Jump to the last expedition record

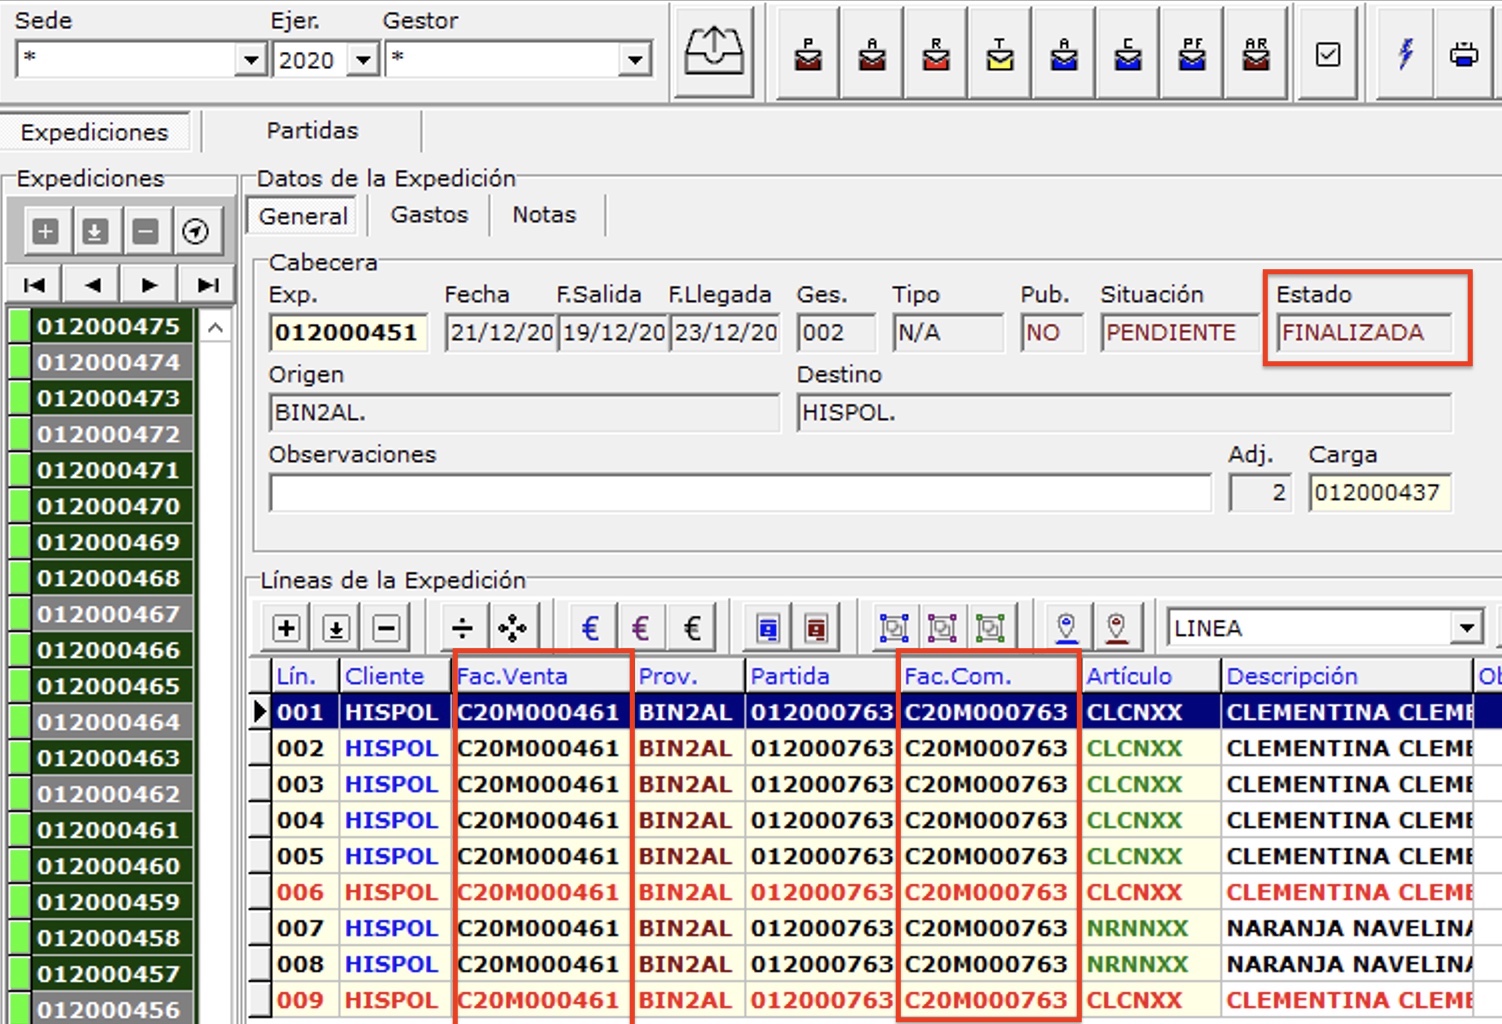(208, 285)
